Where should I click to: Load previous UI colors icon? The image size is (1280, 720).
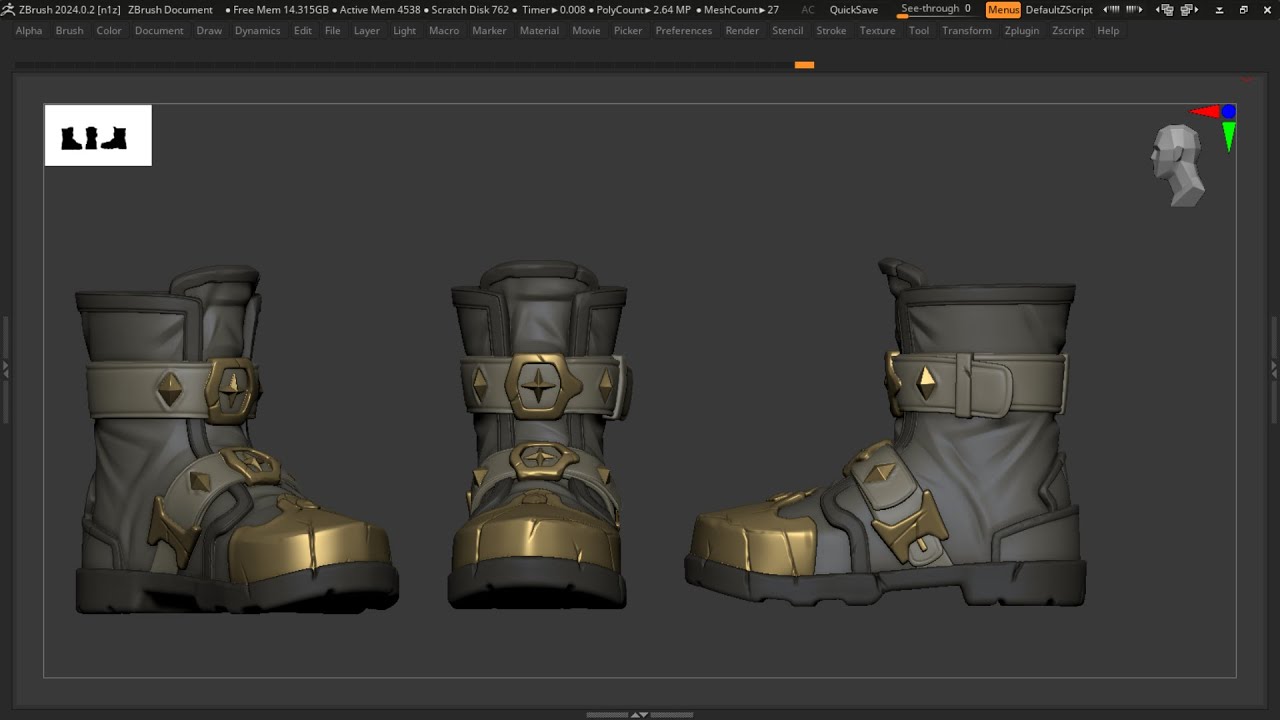tap(1111, 10)
